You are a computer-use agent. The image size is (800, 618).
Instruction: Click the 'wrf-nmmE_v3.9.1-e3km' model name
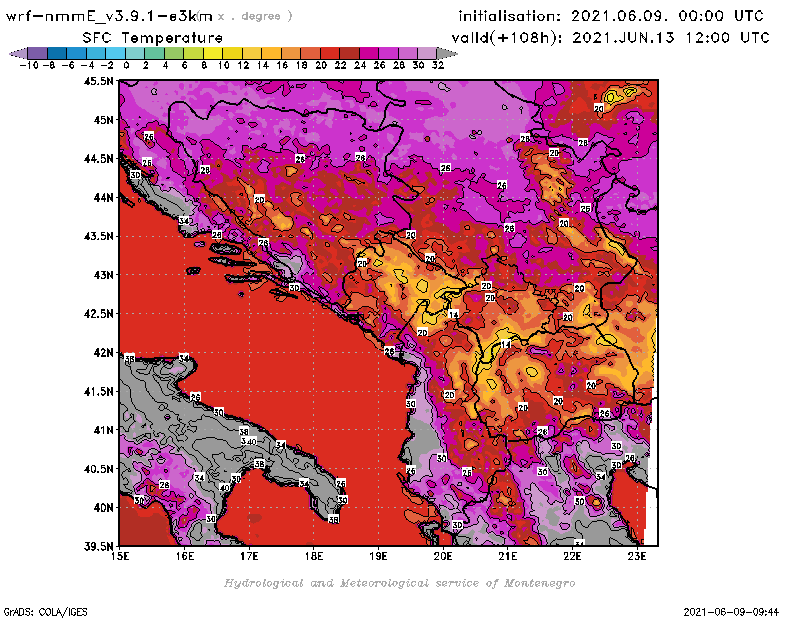coord(109,16)
